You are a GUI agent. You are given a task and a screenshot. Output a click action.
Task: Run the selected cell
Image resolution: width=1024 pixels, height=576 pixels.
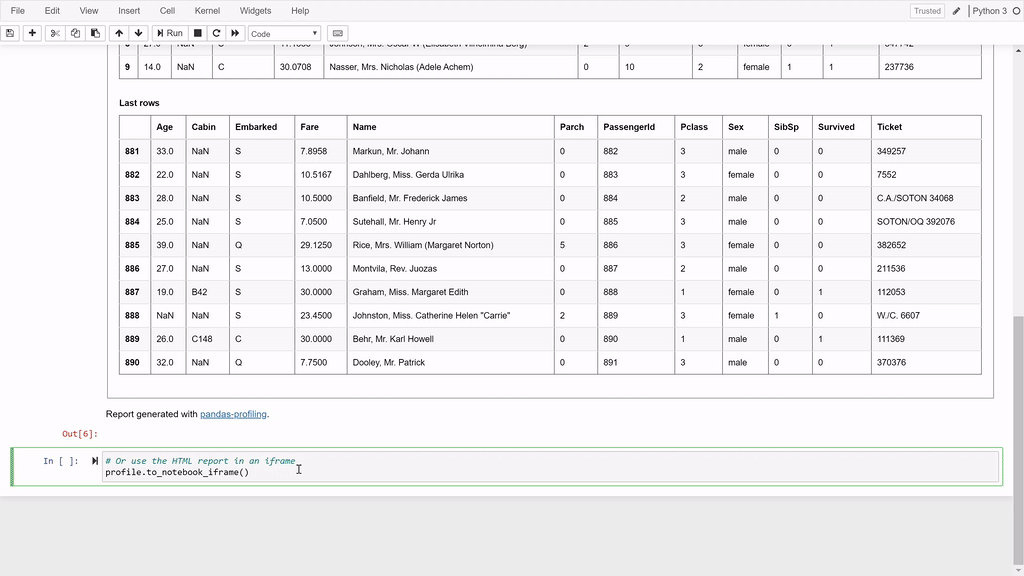(170, 32)
